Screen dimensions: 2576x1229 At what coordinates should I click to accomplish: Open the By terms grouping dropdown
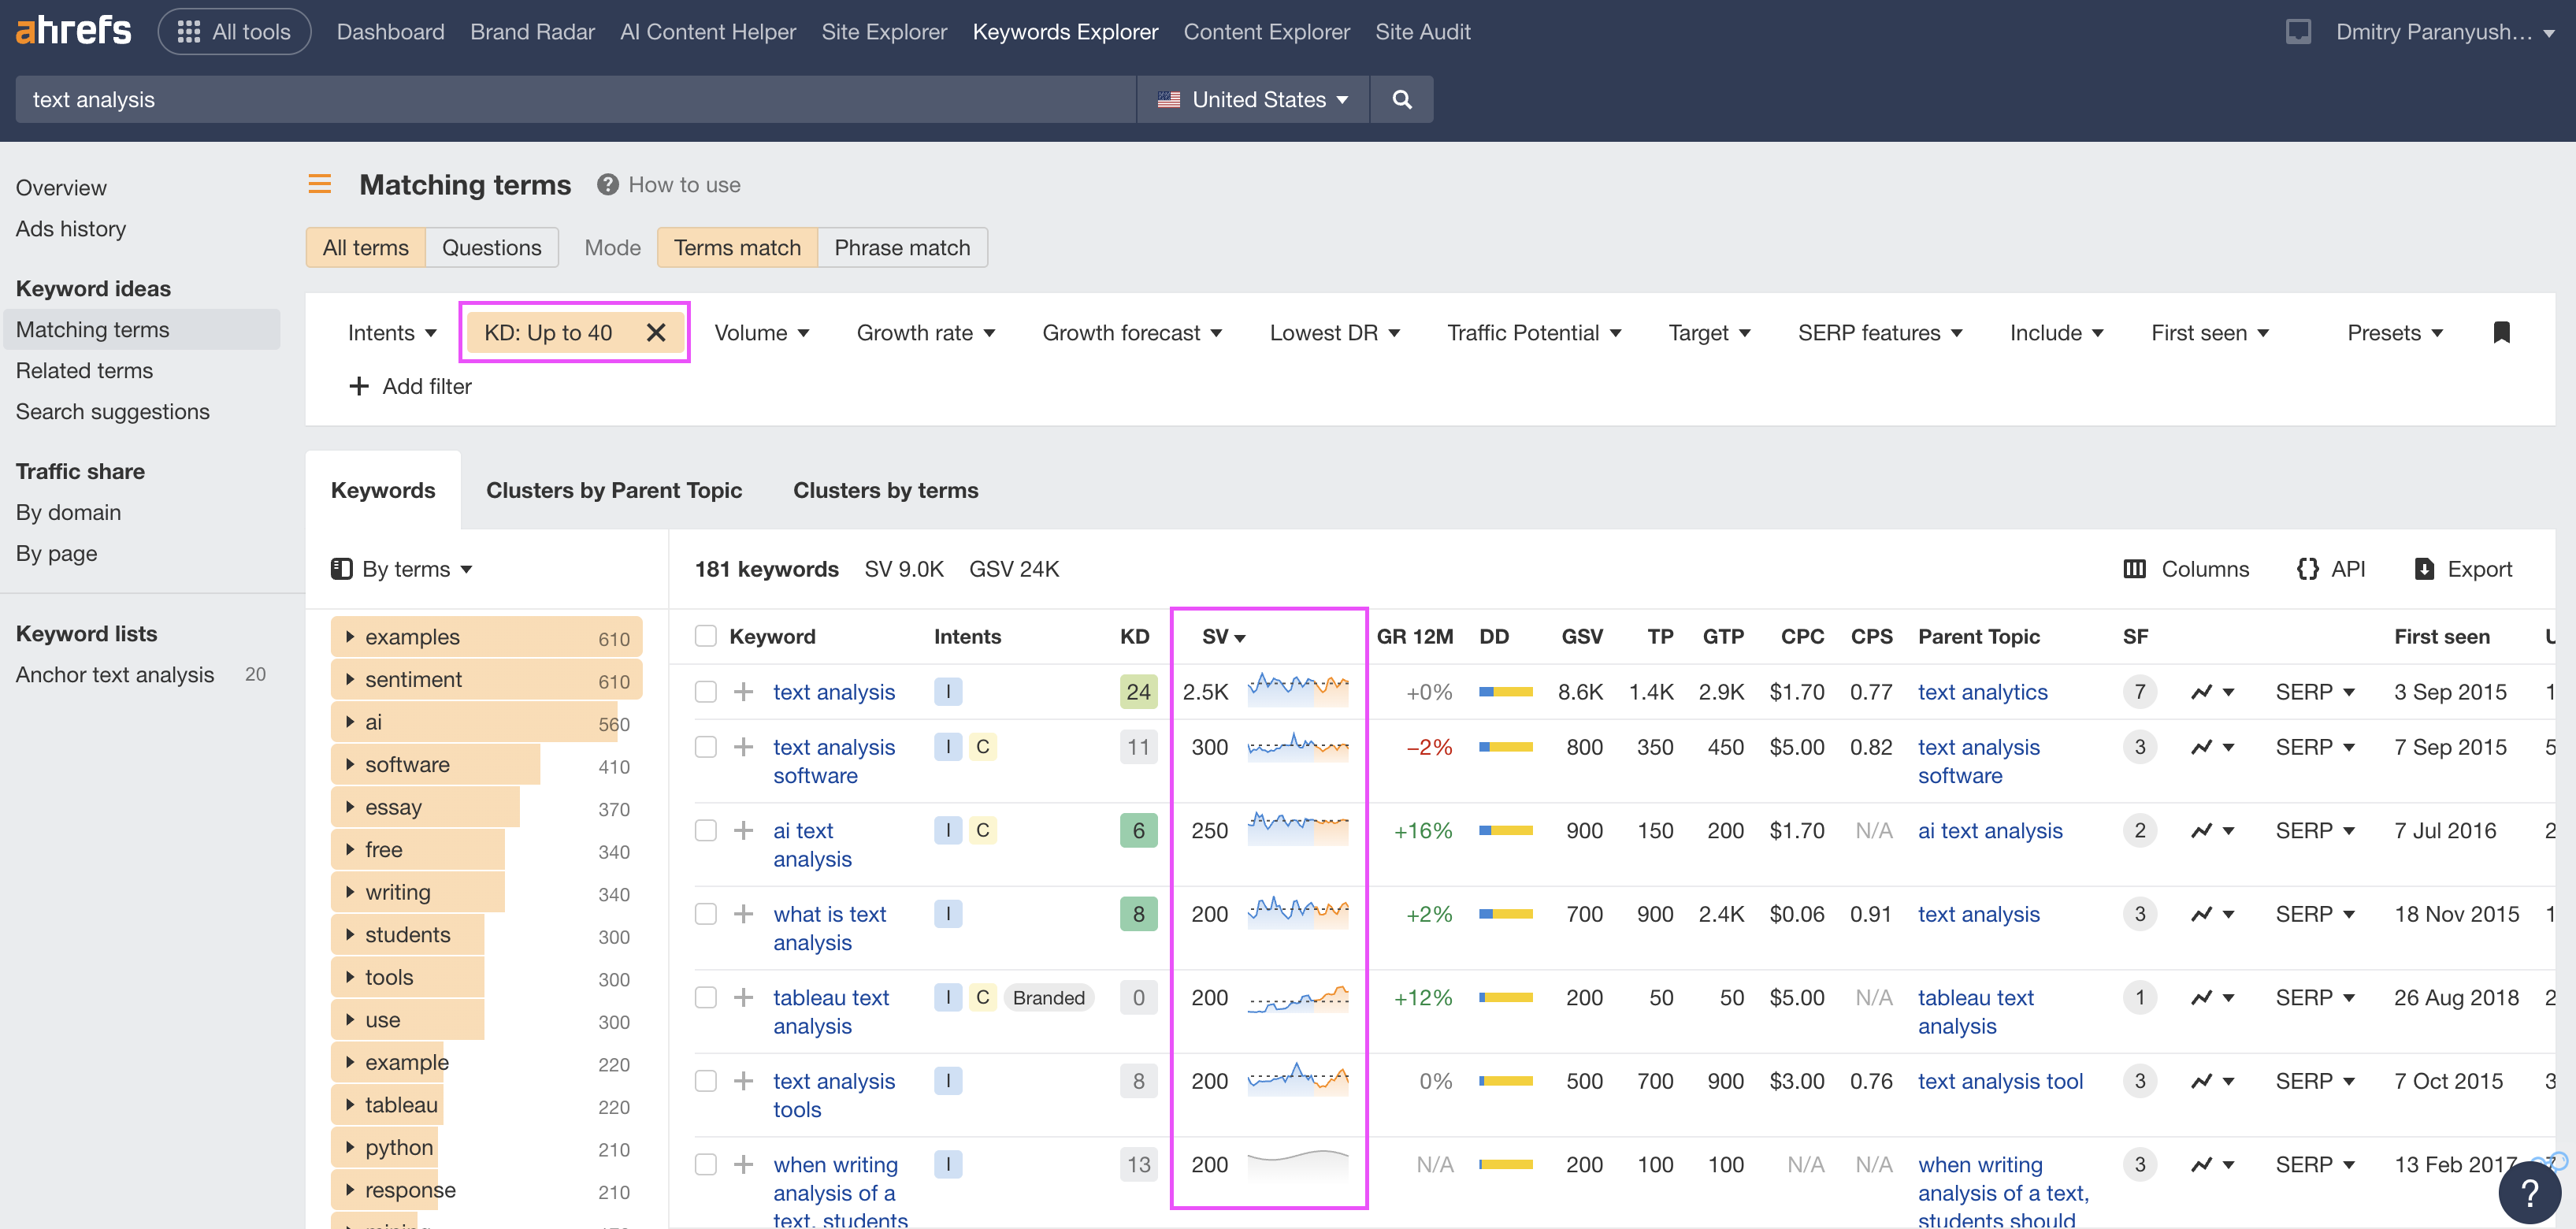402,569
